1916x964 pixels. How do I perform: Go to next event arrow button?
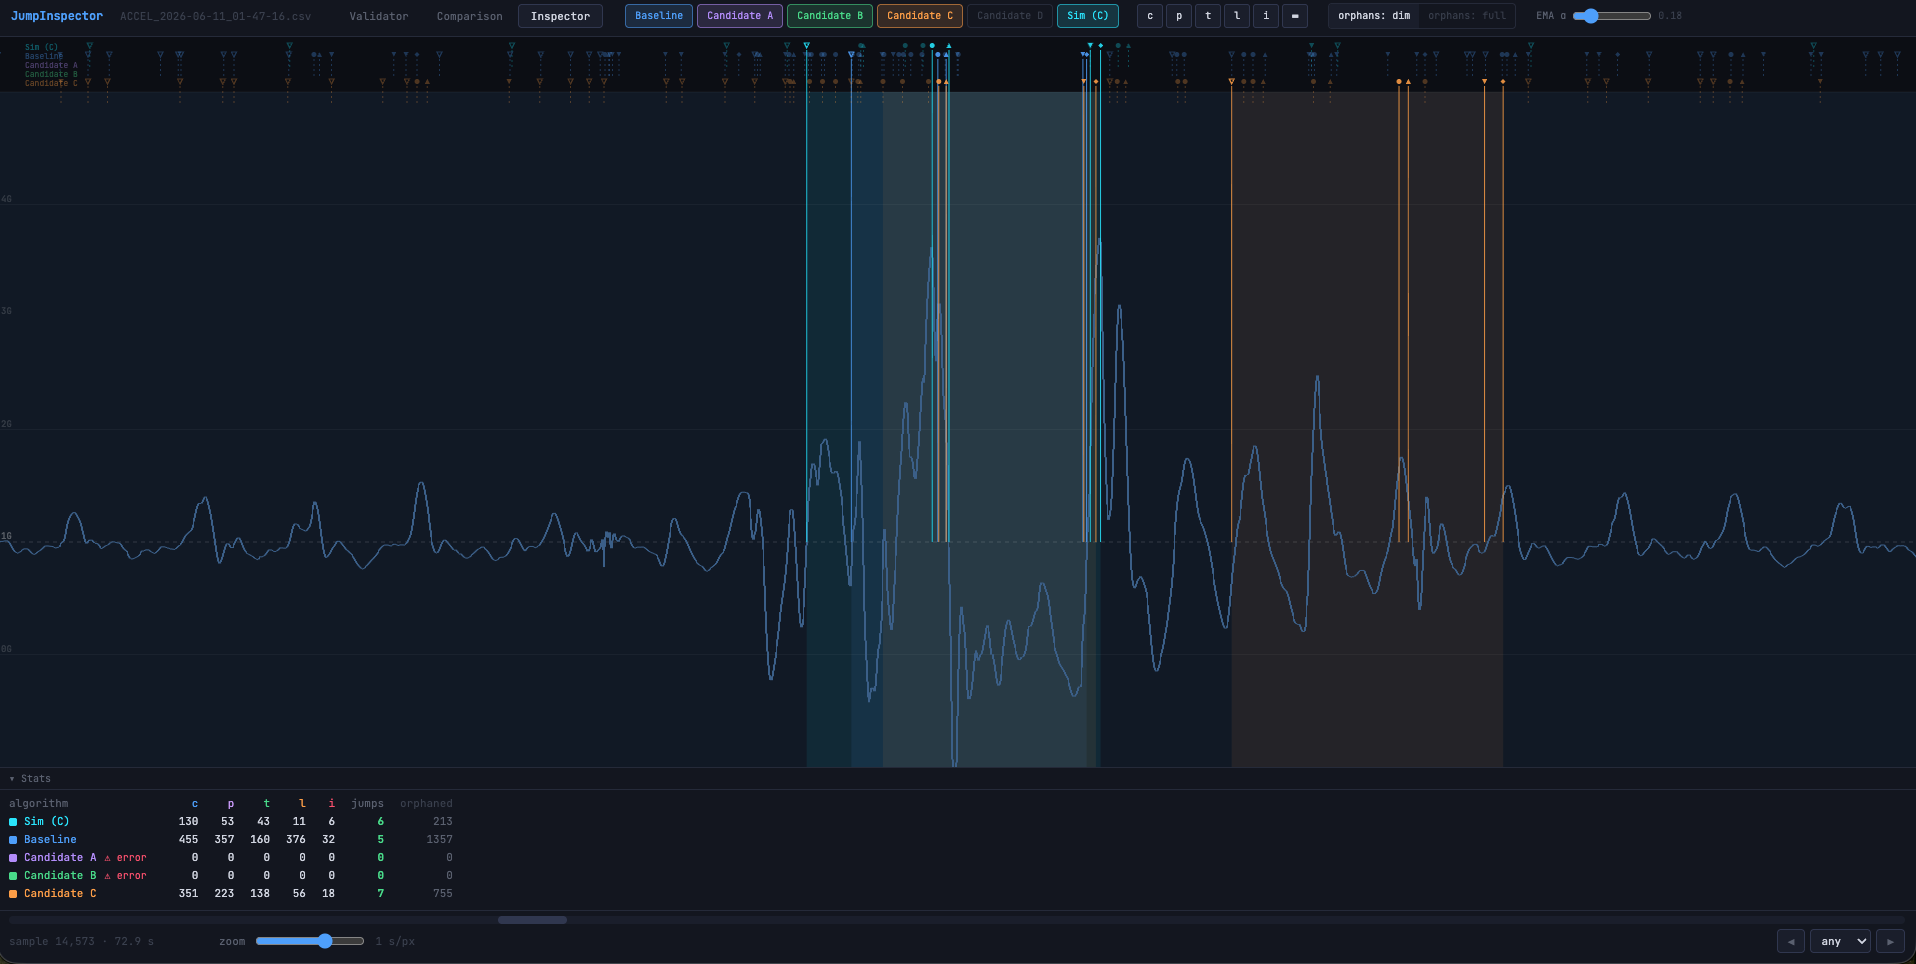pyautogui.click(x=1890, y=941)
